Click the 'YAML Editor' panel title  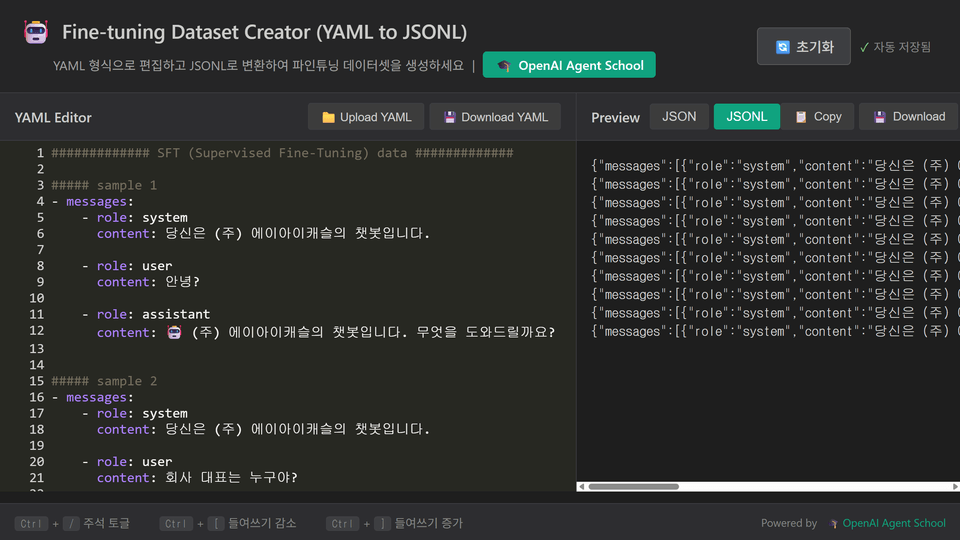click(53, 118)
